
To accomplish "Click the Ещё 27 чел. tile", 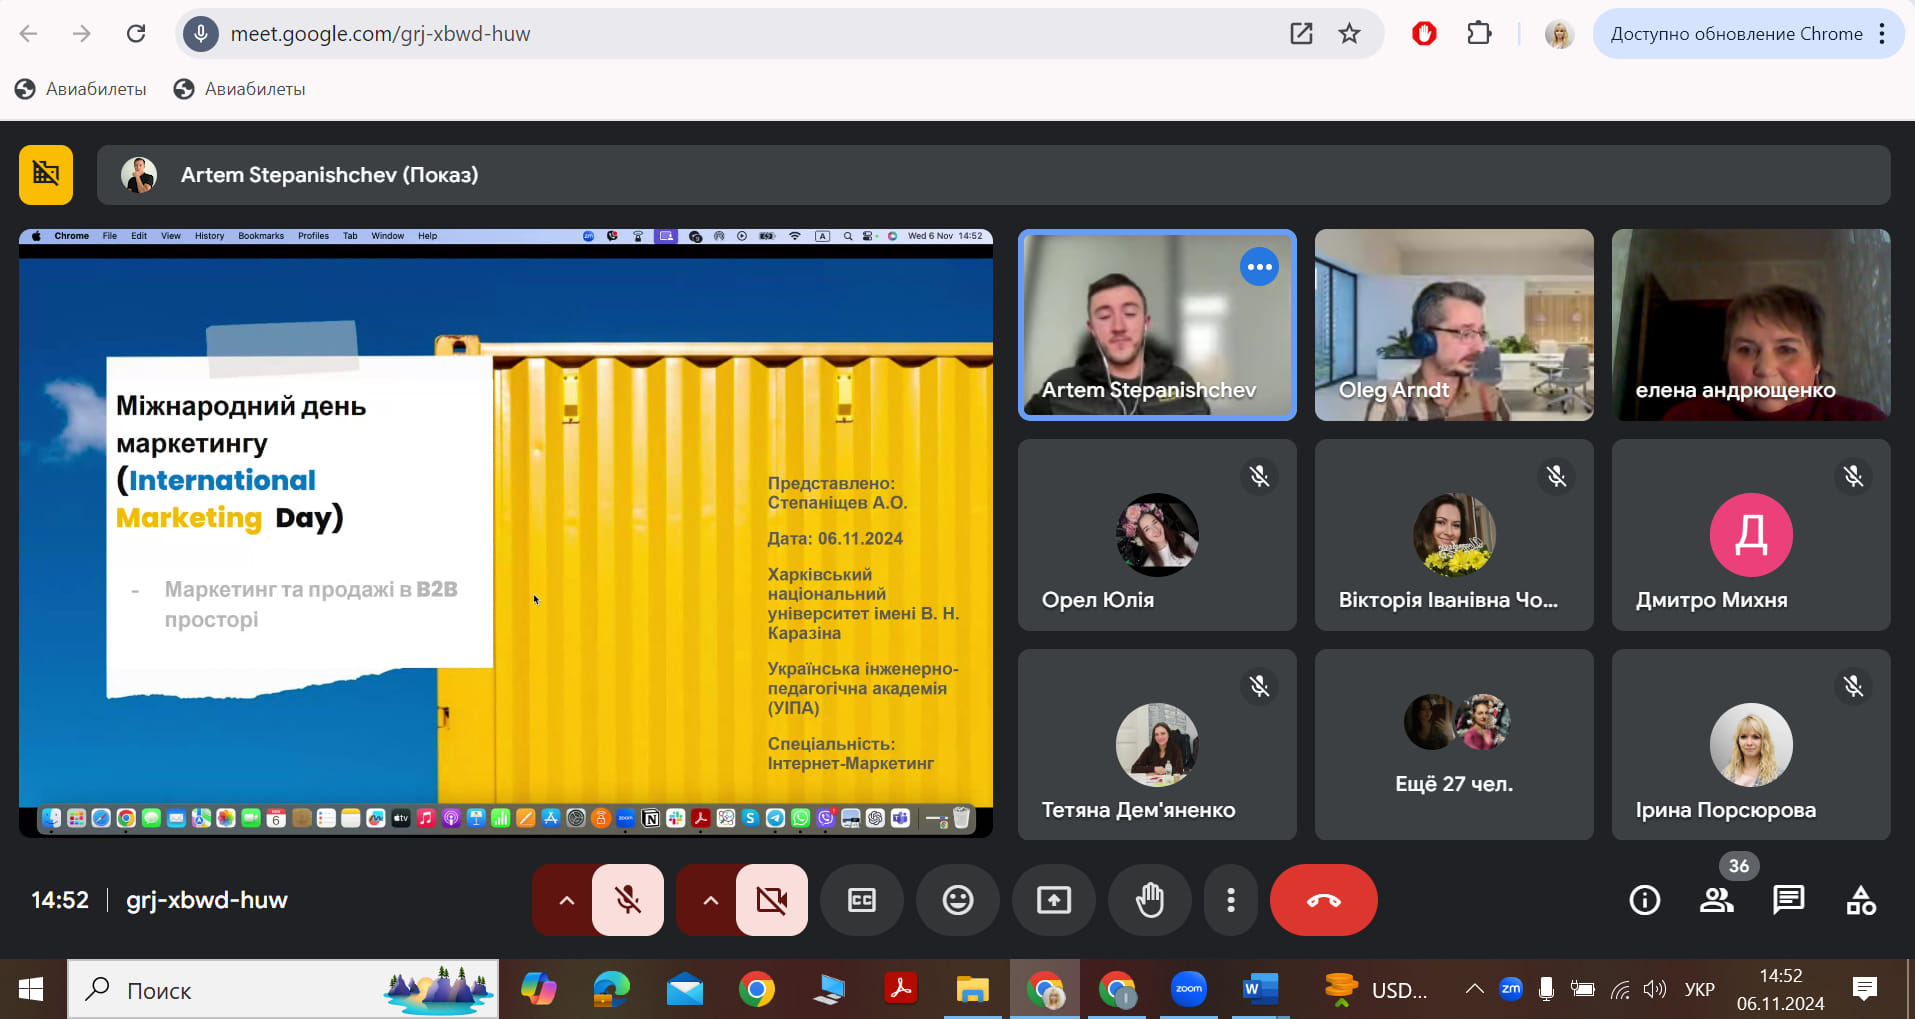I will 1453,744.
